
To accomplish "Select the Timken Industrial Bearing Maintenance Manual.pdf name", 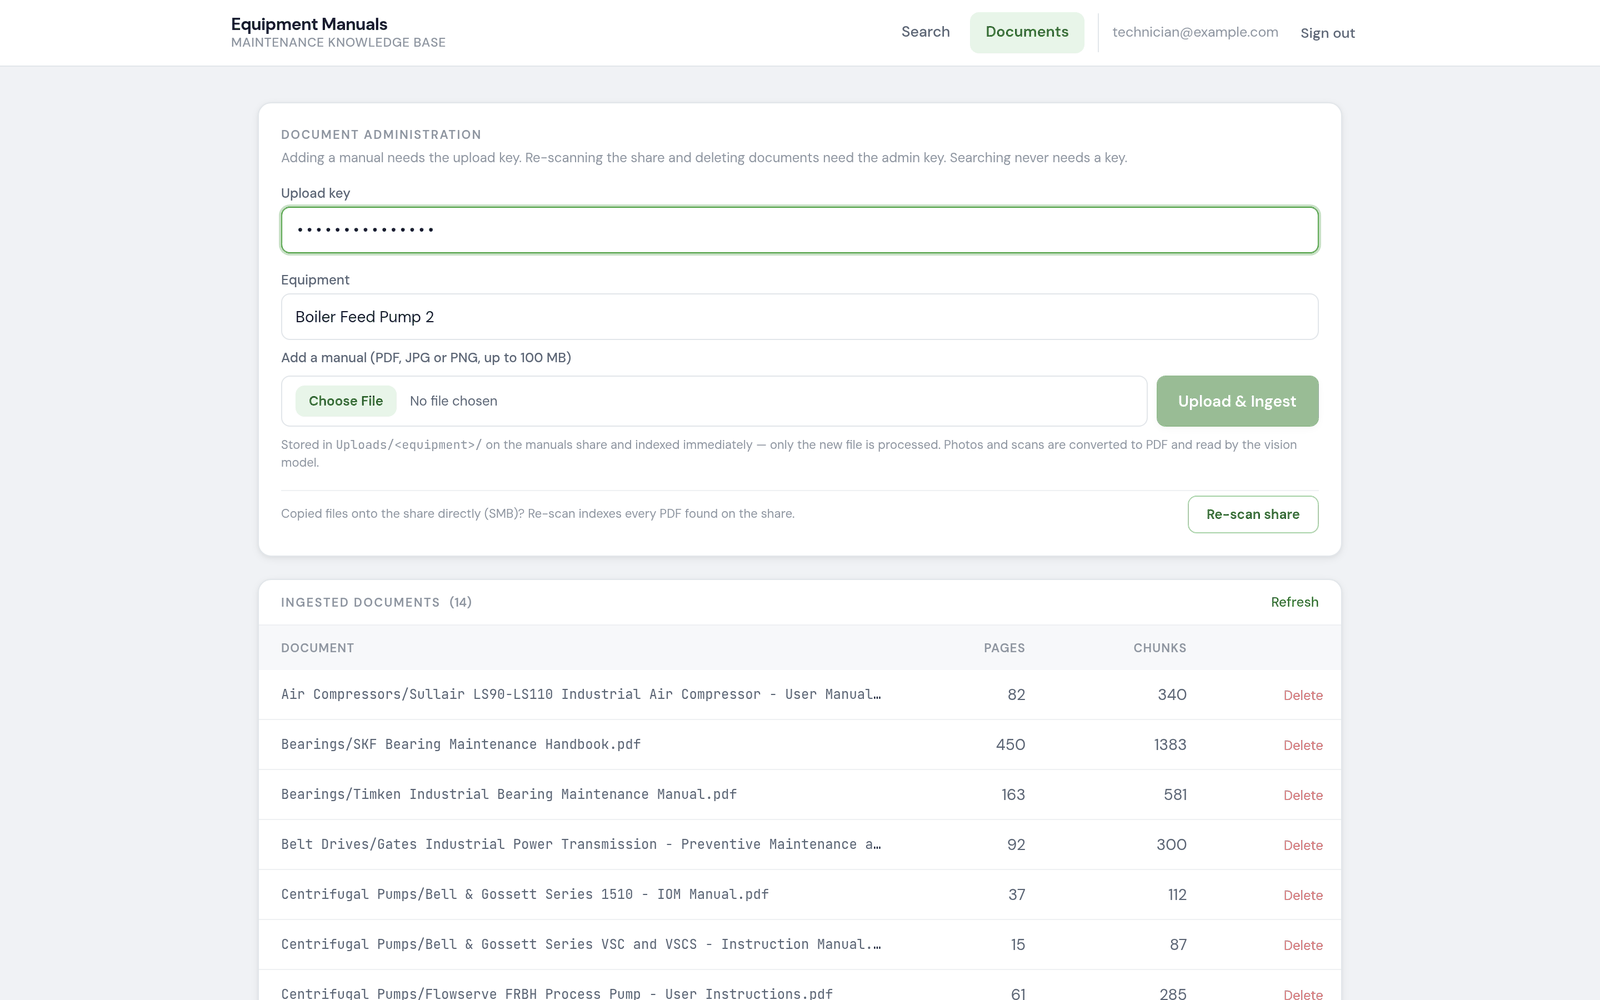I will (x=509, y=794).
